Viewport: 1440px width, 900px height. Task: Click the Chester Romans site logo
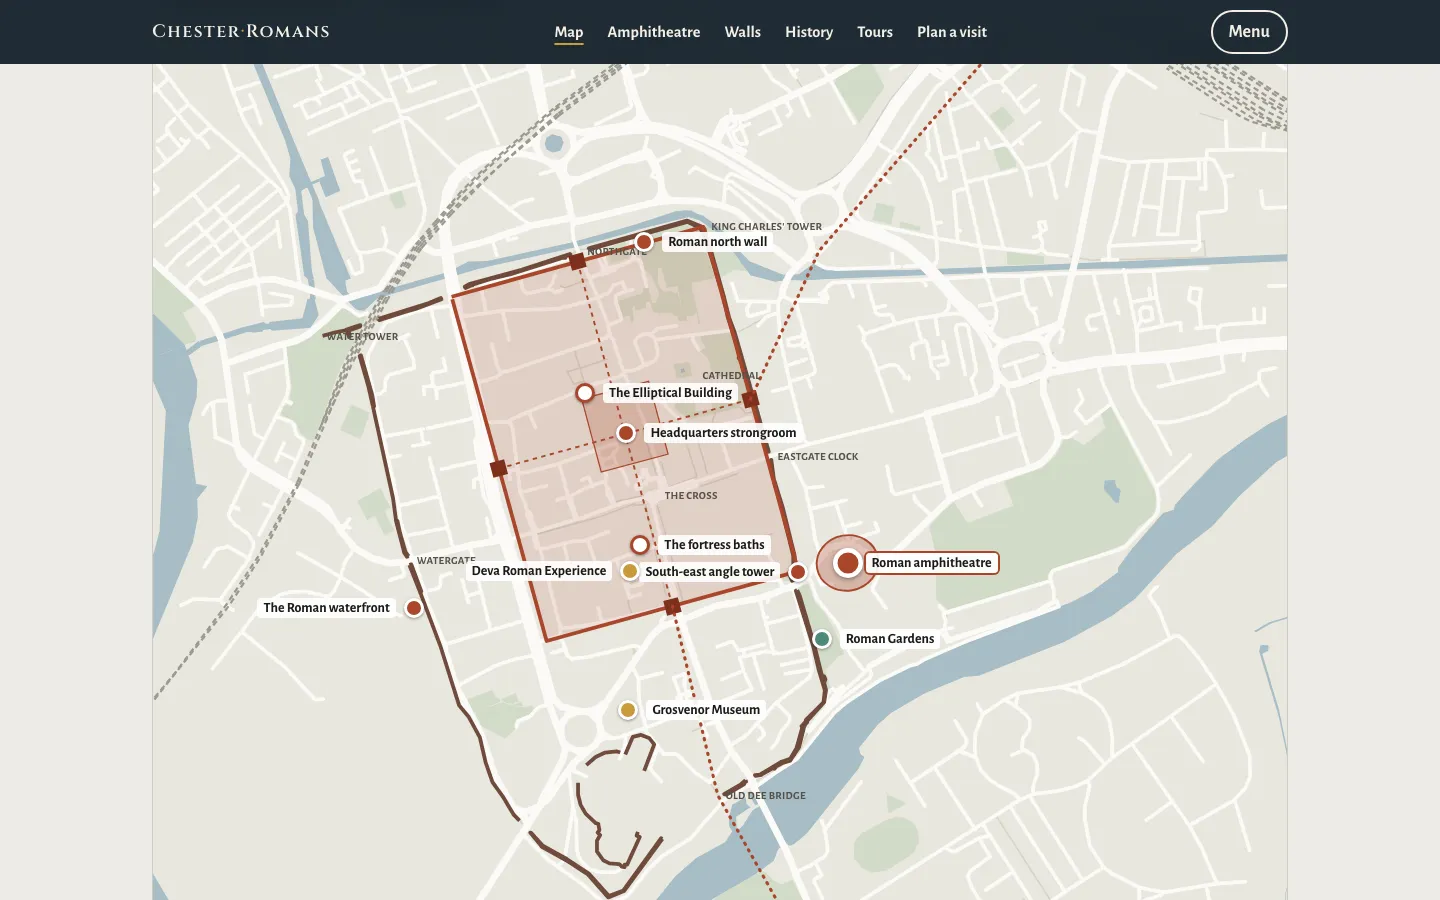(x=241, y=31)
